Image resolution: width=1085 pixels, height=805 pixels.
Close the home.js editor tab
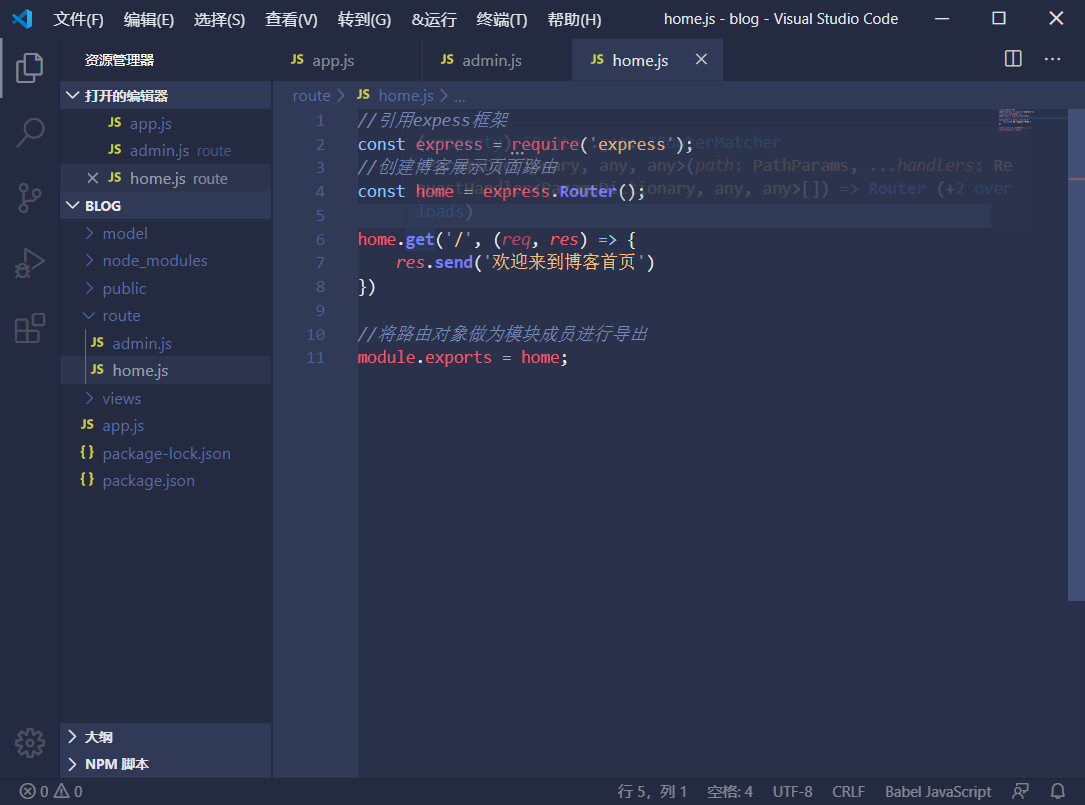(701, 60)
